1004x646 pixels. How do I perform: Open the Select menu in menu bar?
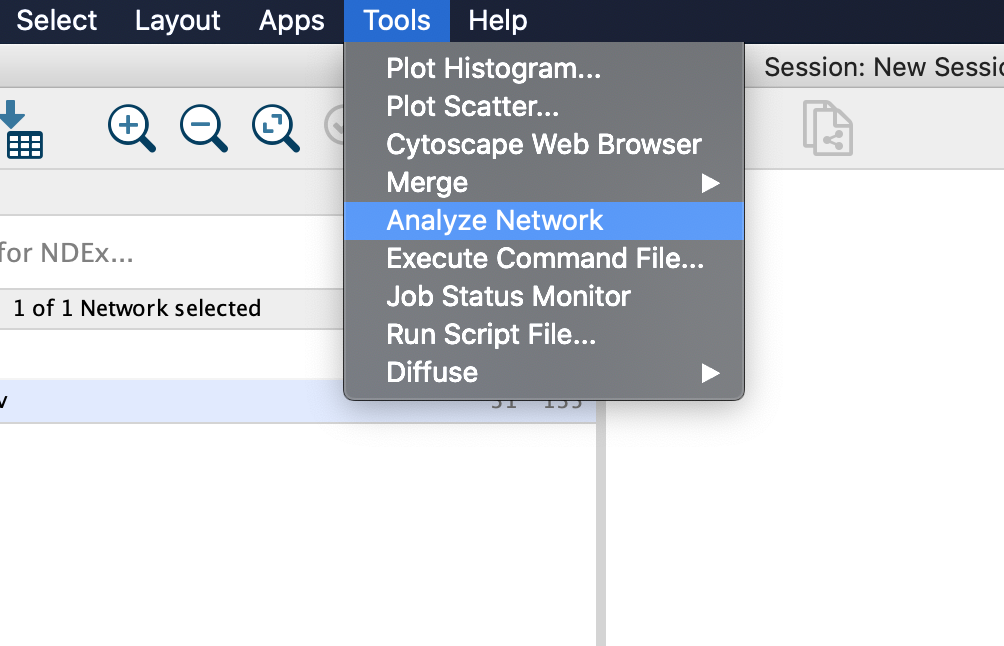(57, 21)
